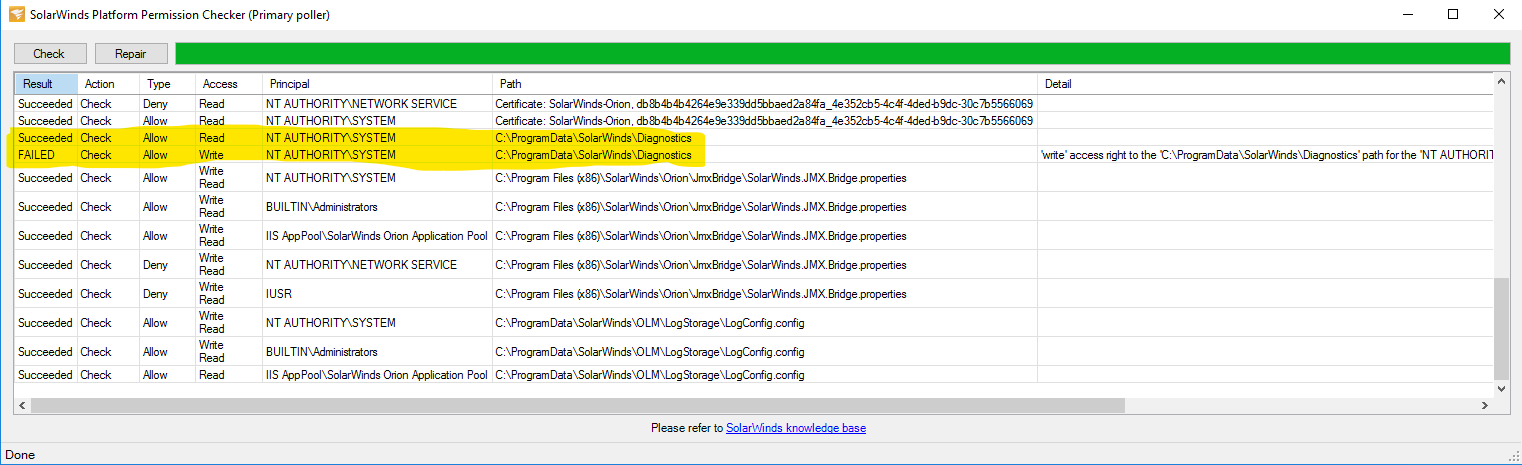The image size is (1522, 465).
Task: Click the 'write' access right detail text
Action: point(1266,155)
